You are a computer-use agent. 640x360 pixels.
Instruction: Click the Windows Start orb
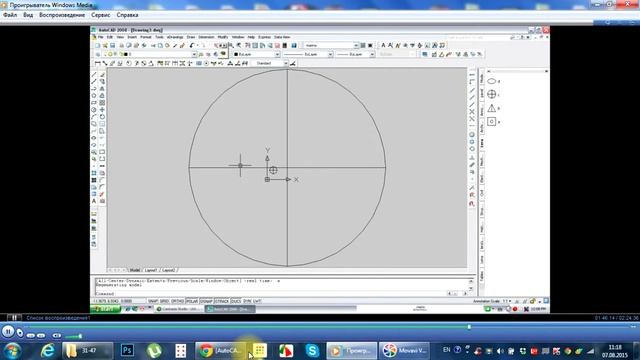click(x=12, y=351)
